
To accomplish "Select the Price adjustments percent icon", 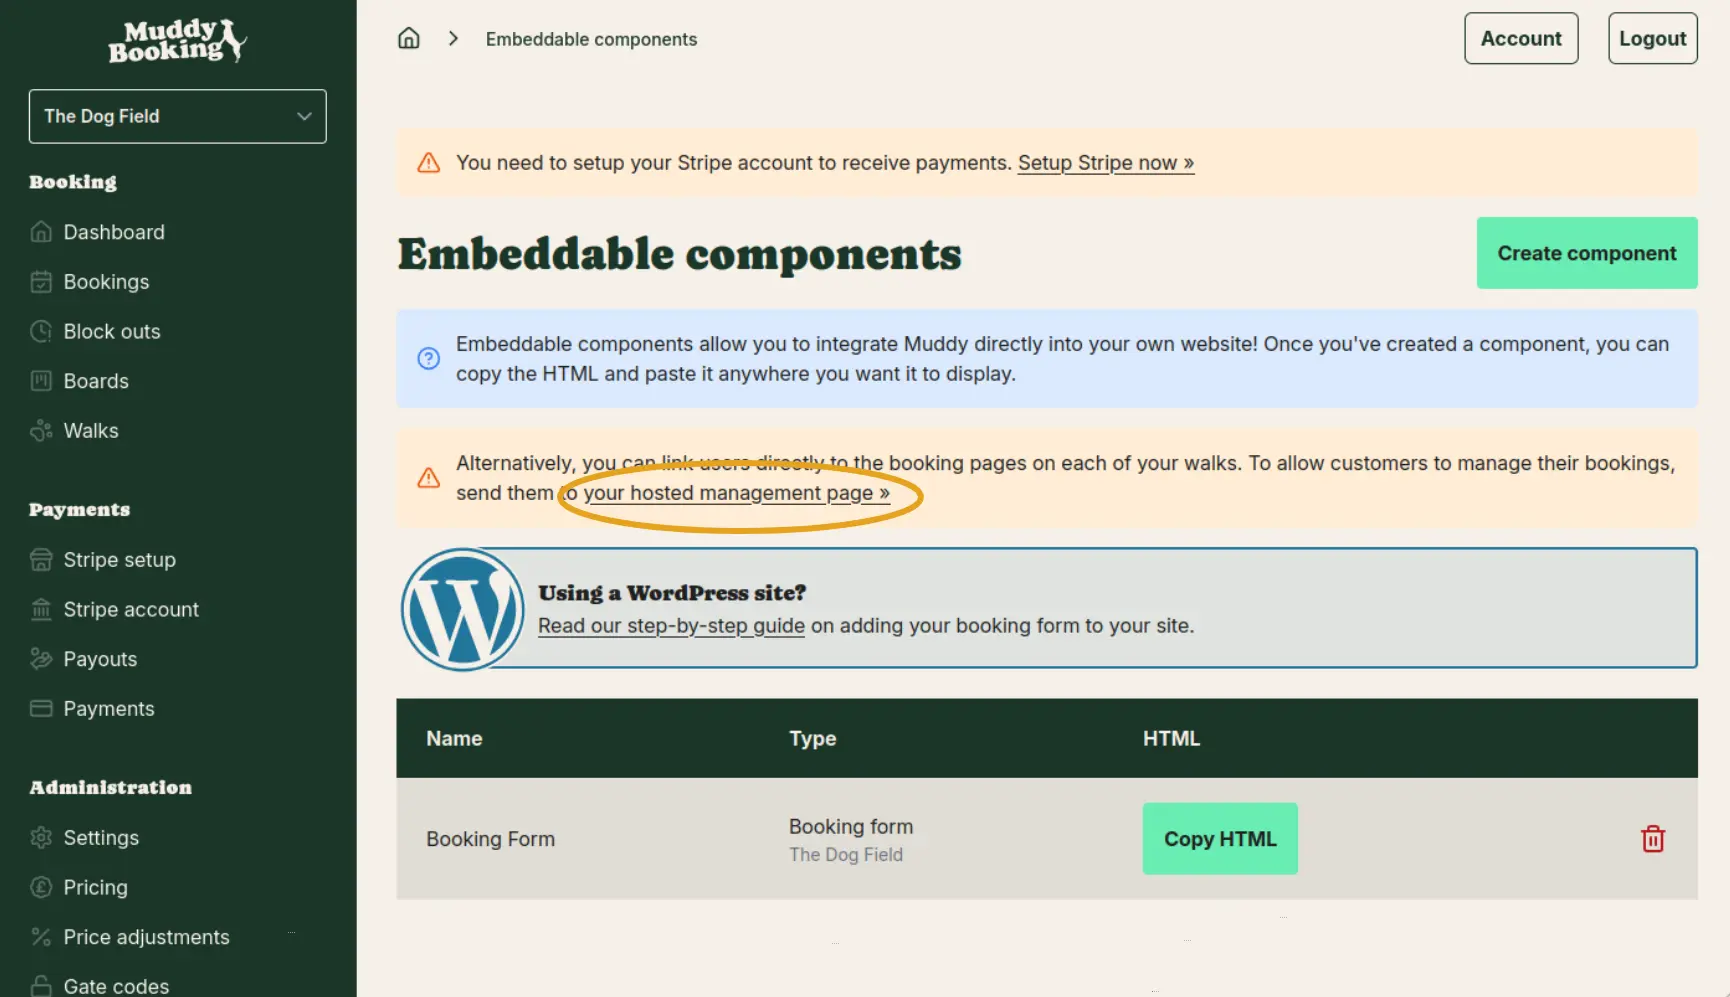I will (41, 937).
